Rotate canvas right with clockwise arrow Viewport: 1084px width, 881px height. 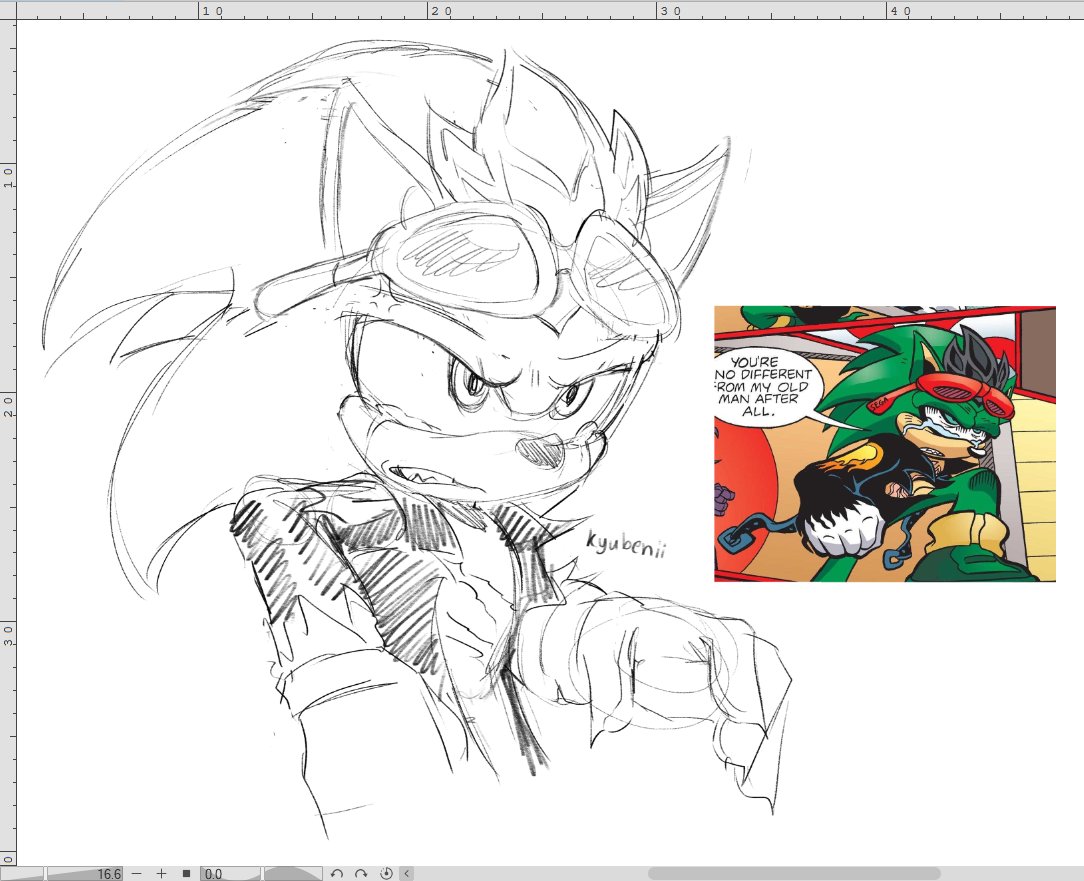coord(361,873)
